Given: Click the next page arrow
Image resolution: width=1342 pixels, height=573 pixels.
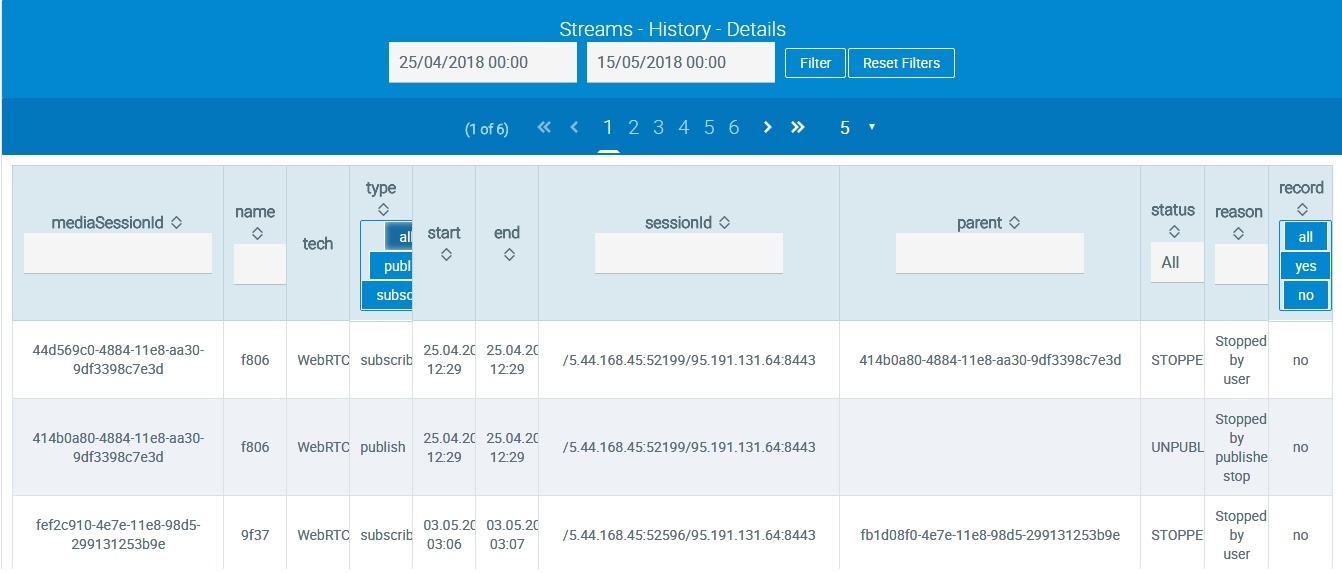Looking at the screenshot, I should tap(767, 128).
